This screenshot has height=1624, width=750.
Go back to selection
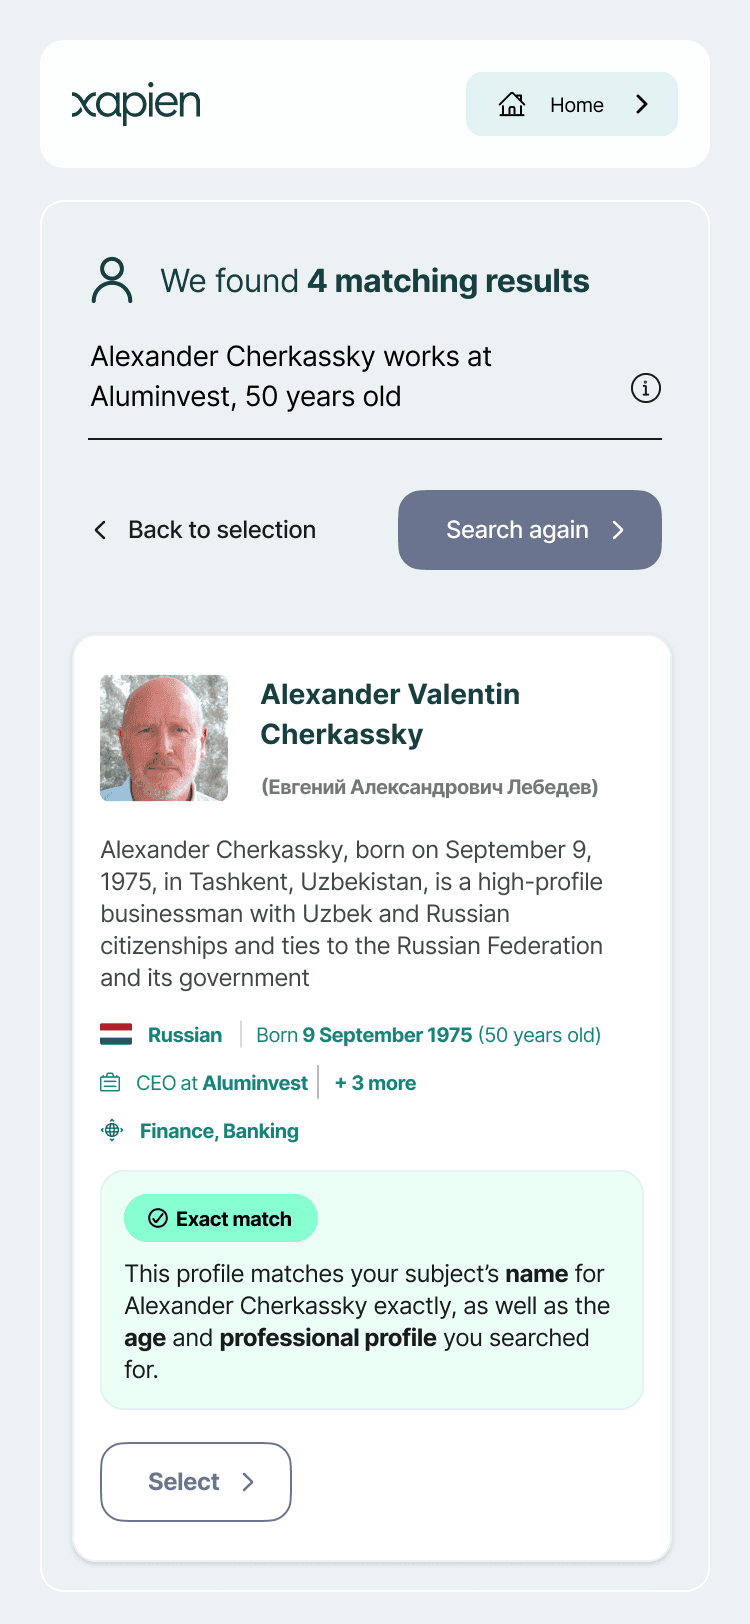[x=221, y=530]
